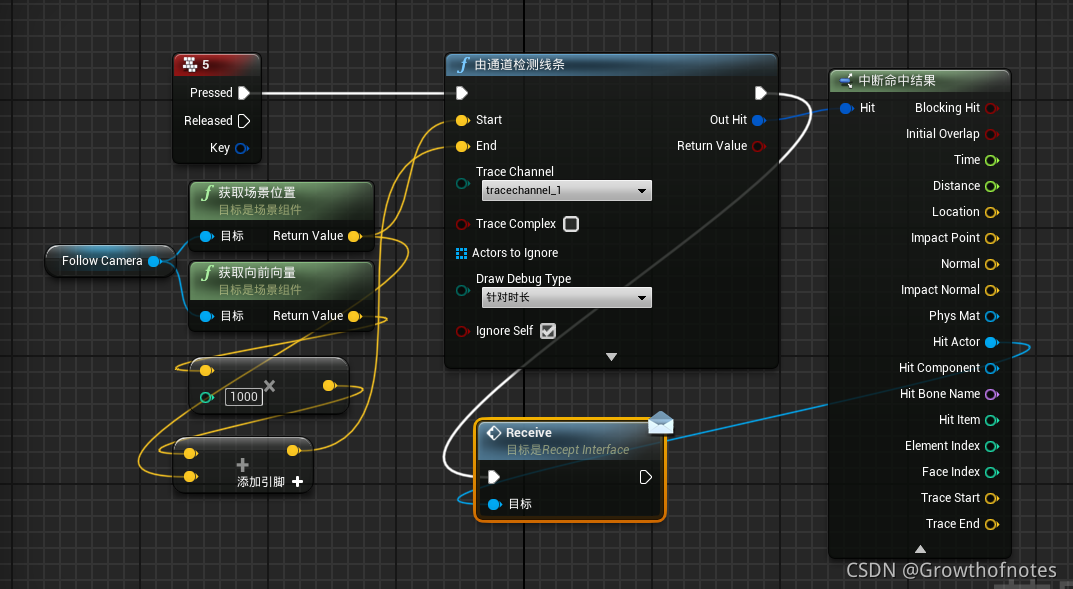Click the 1000 value input field
This screenshot has width=1073, height=589.
pos(243,397)
